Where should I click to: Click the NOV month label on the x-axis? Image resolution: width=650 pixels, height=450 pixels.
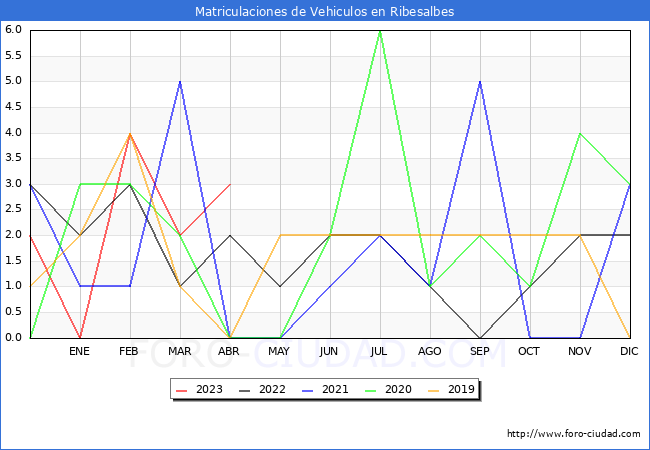point(580,351)
